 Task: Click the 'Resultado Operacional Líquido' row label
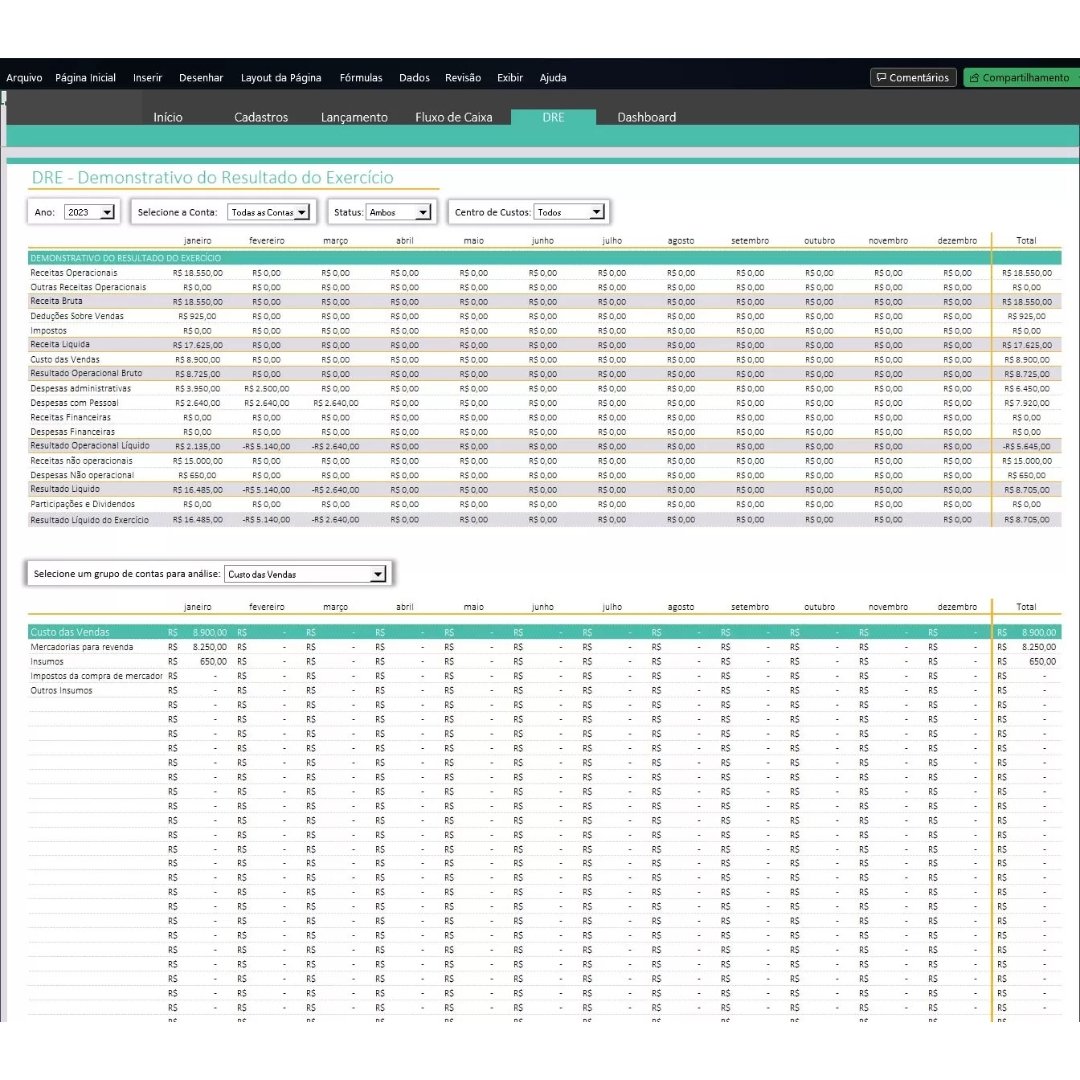(x=90, y=446)
